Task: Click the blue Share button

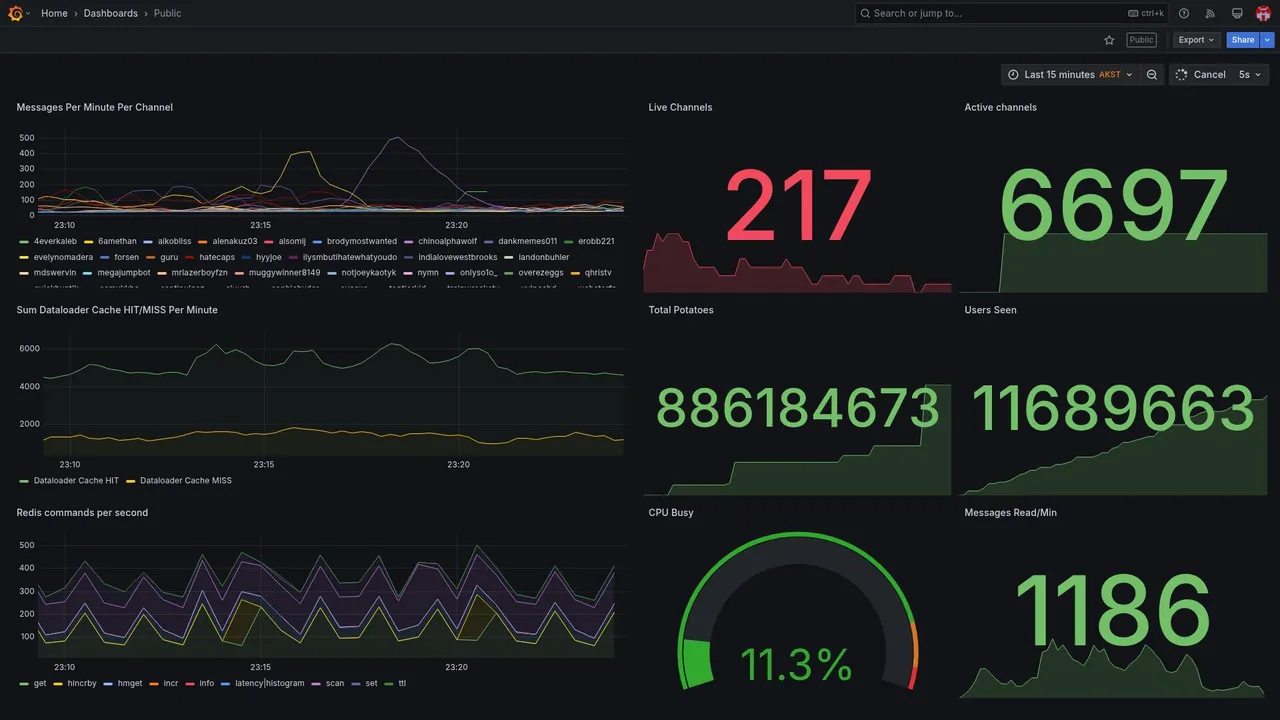Action: [x=1243, y=40]
